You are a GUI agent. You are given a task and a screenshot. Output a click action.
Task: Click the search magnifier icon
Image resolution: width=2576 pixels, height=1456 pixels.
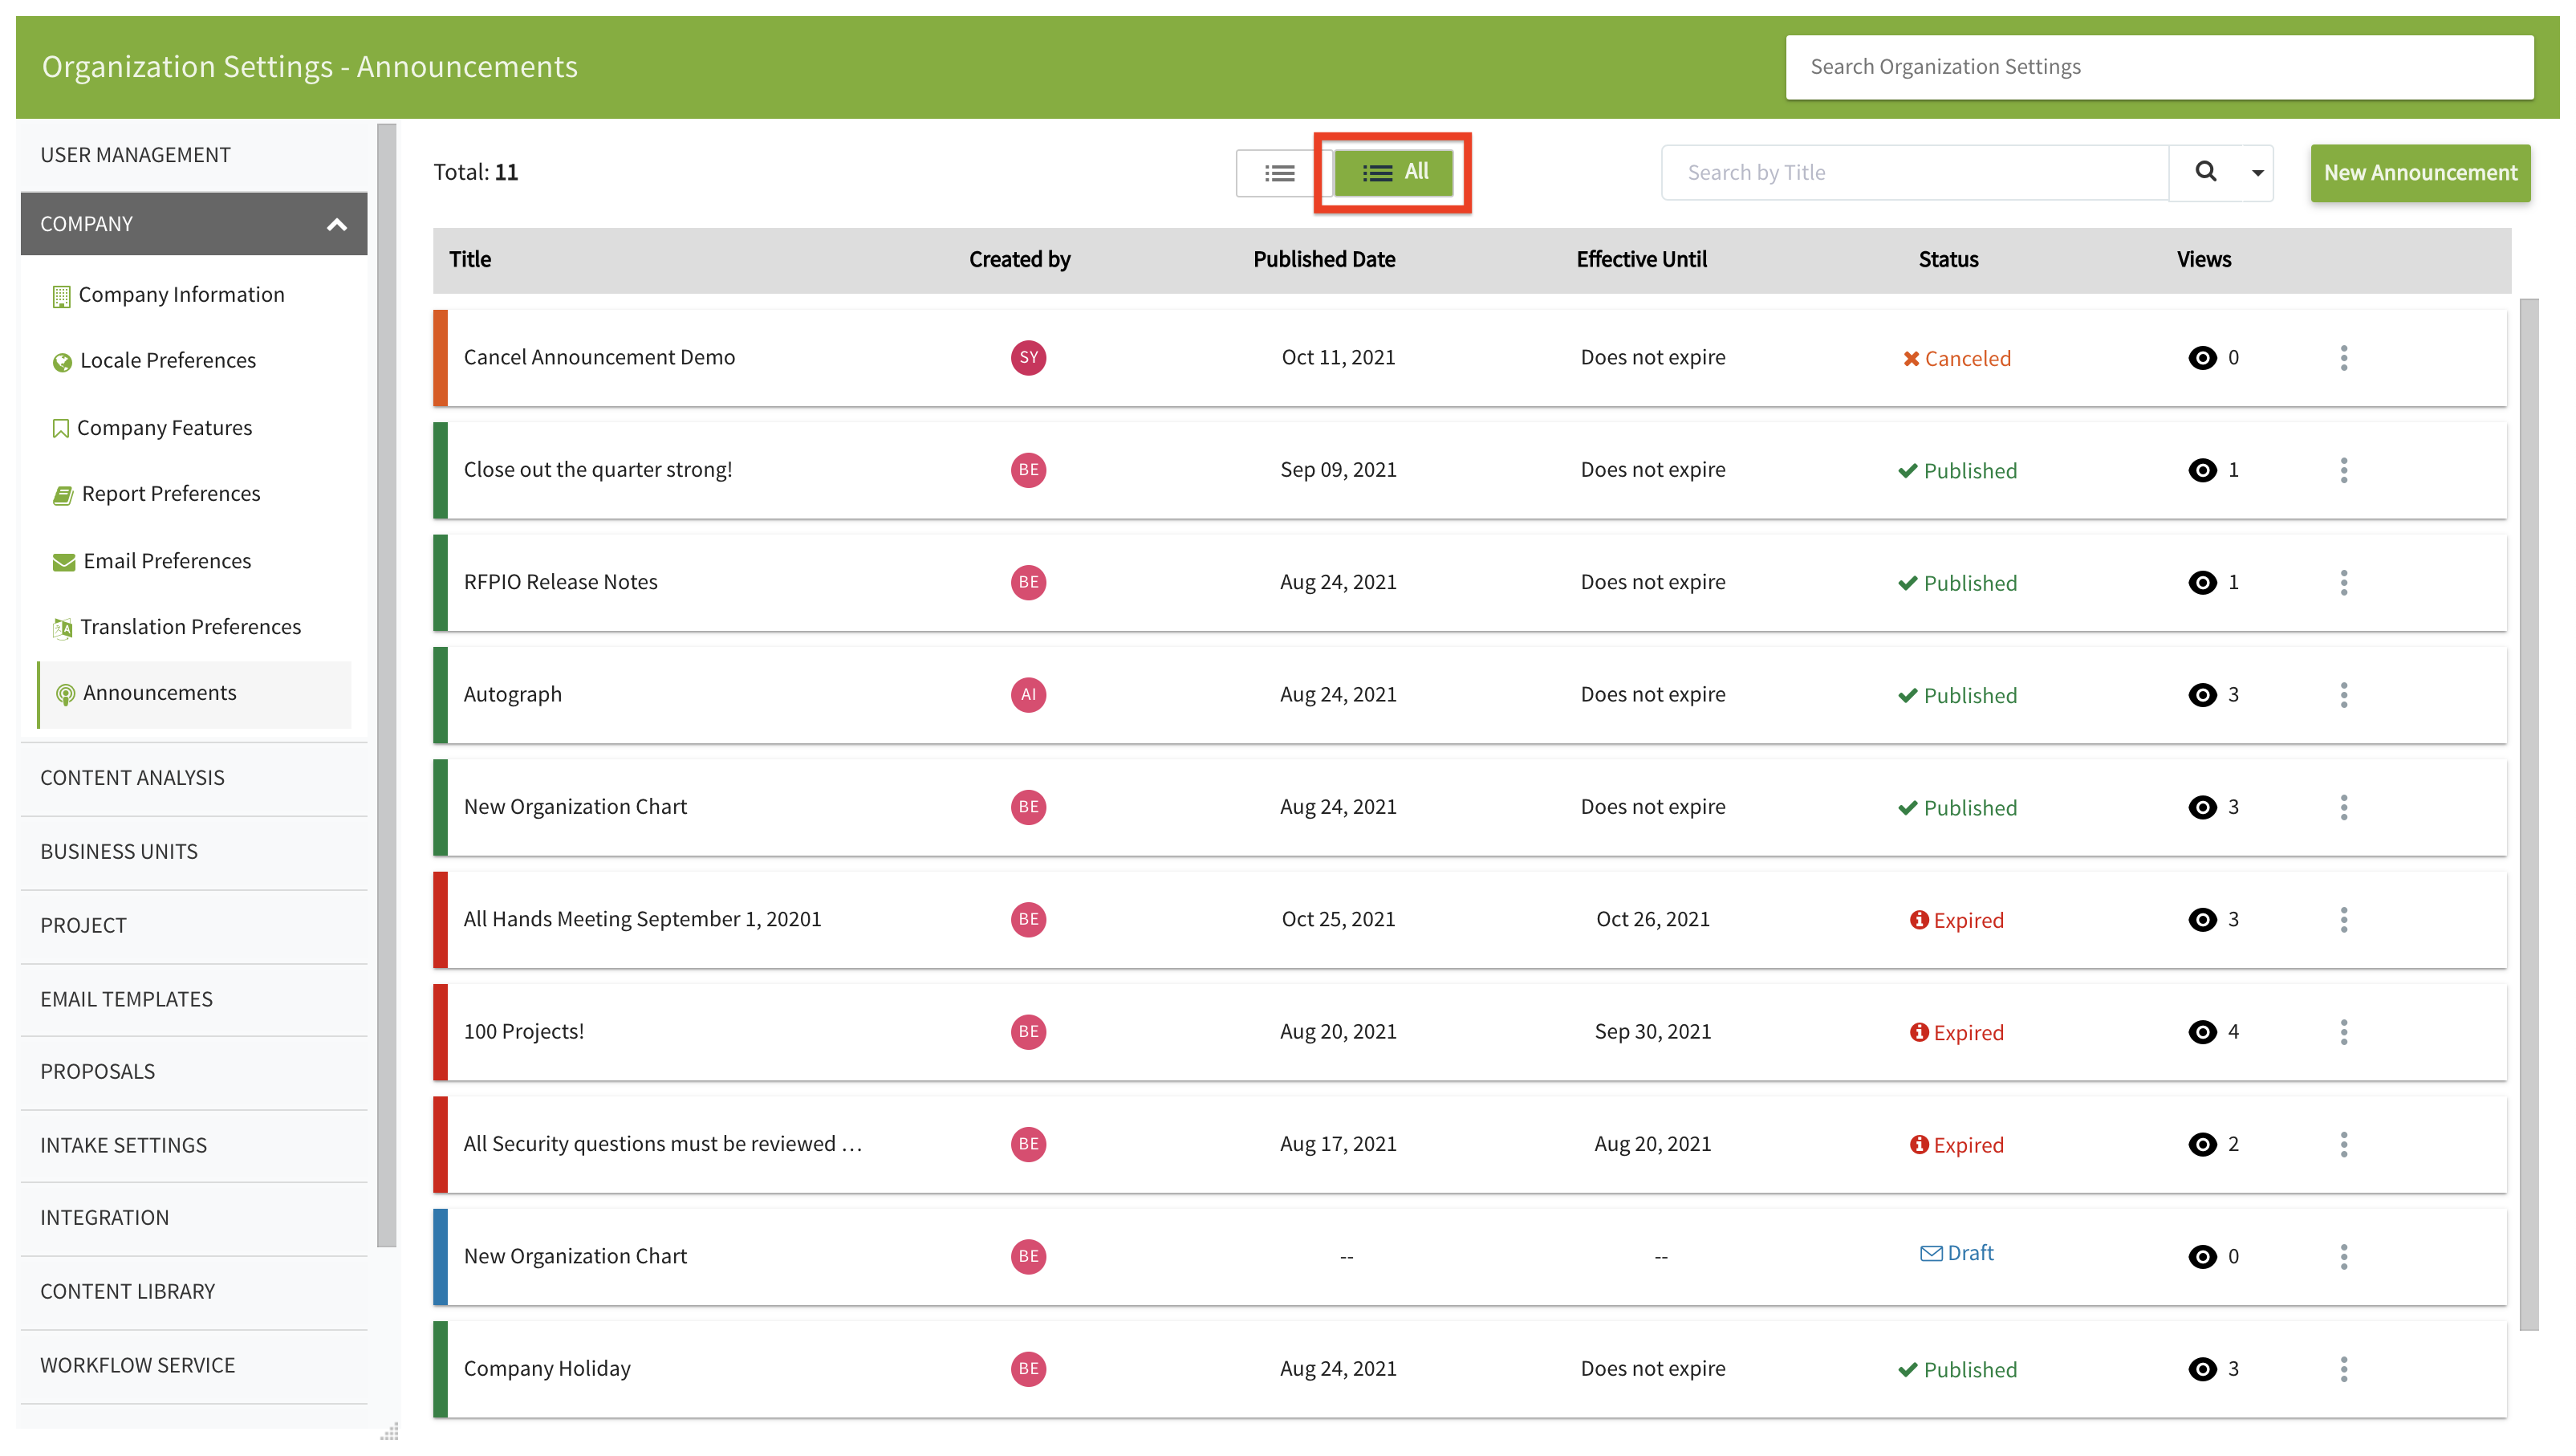click(x=2205, y=172)
